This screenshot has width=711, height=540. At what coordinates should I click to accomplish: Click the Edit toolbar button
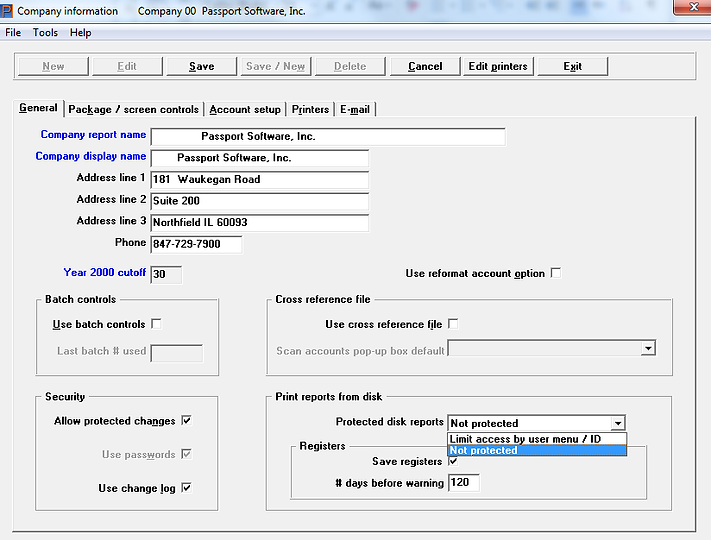[x=127, y=66]
